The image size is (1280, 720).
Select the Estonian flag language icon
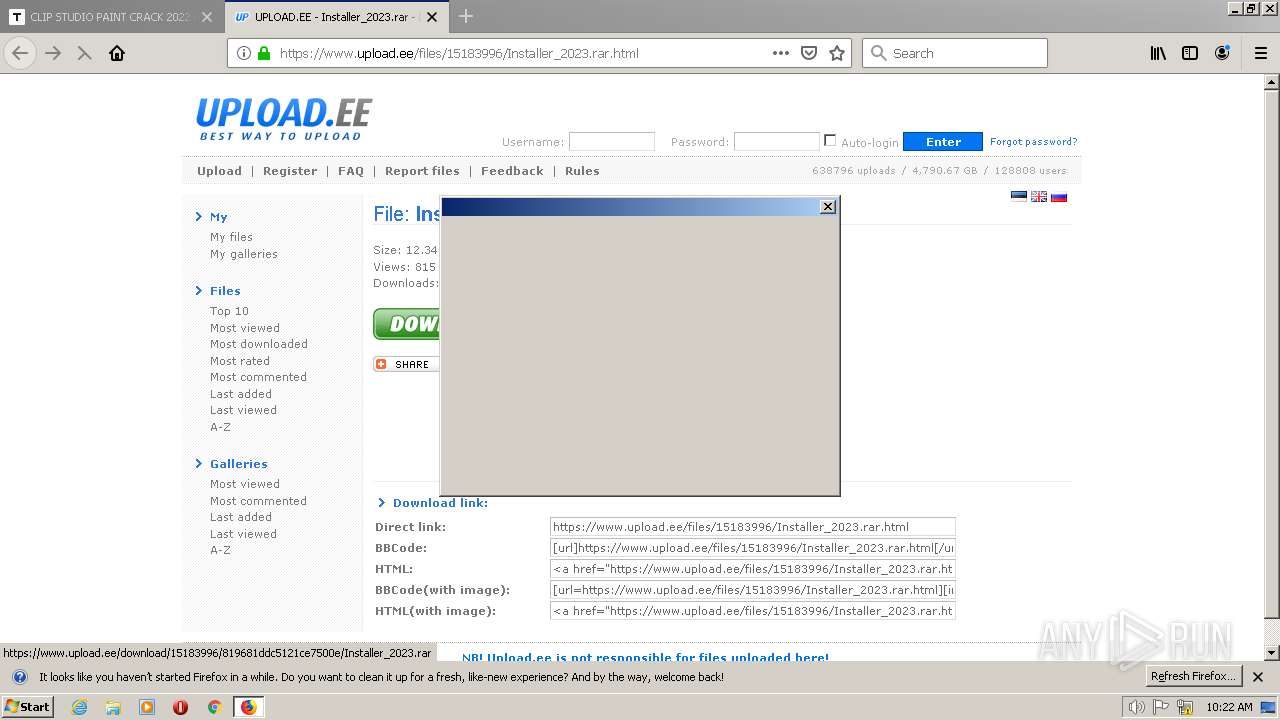tap(1019, 196)
